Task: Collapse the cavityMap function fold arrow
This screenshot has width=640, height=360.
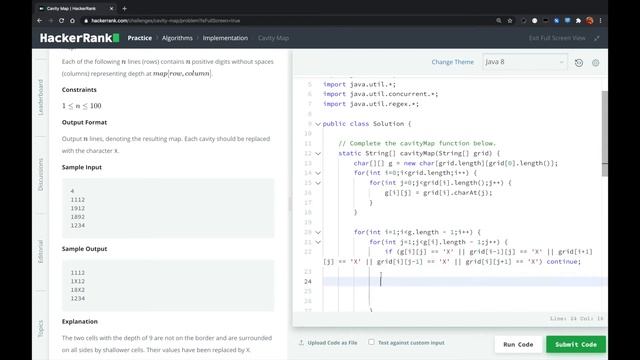Action: [x=318, y=153]
